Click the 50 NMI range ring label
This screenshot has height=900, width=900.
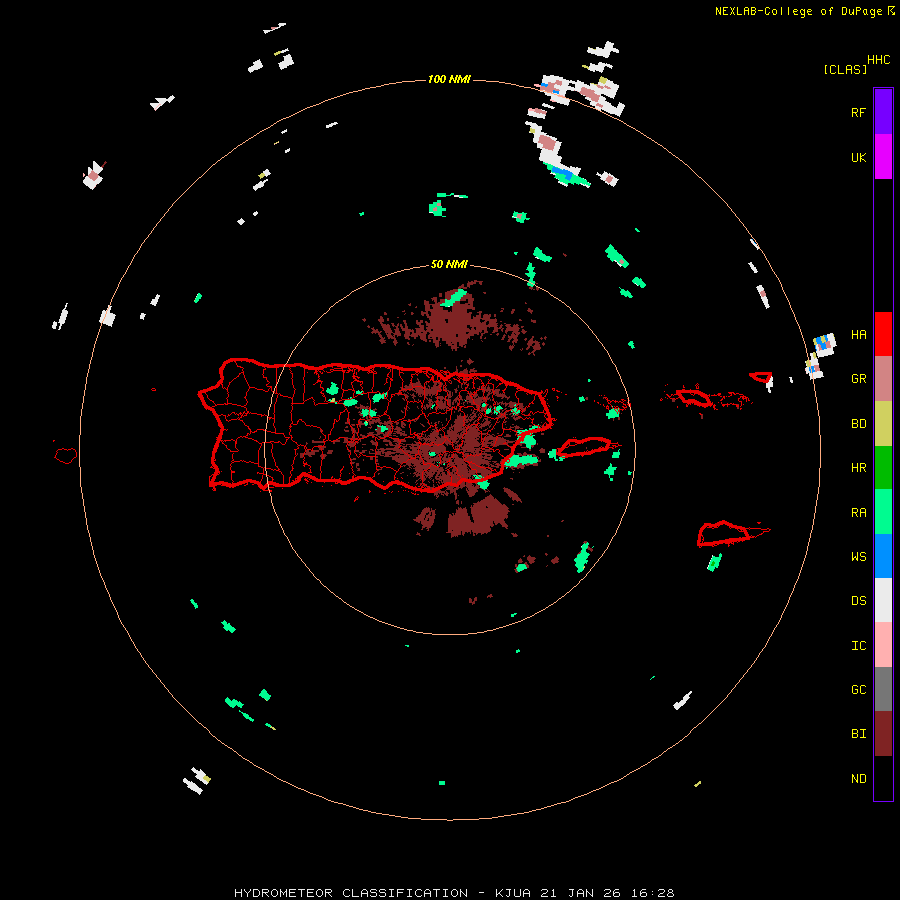449,264
